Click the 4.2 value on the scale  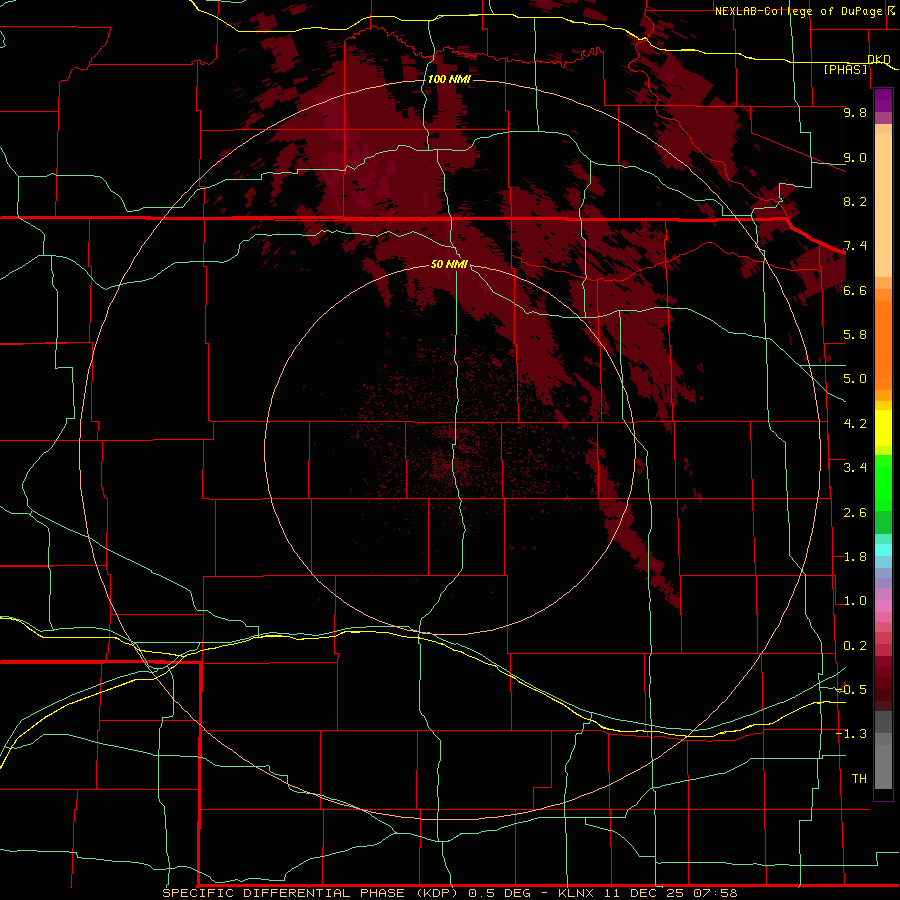[855, 424]
